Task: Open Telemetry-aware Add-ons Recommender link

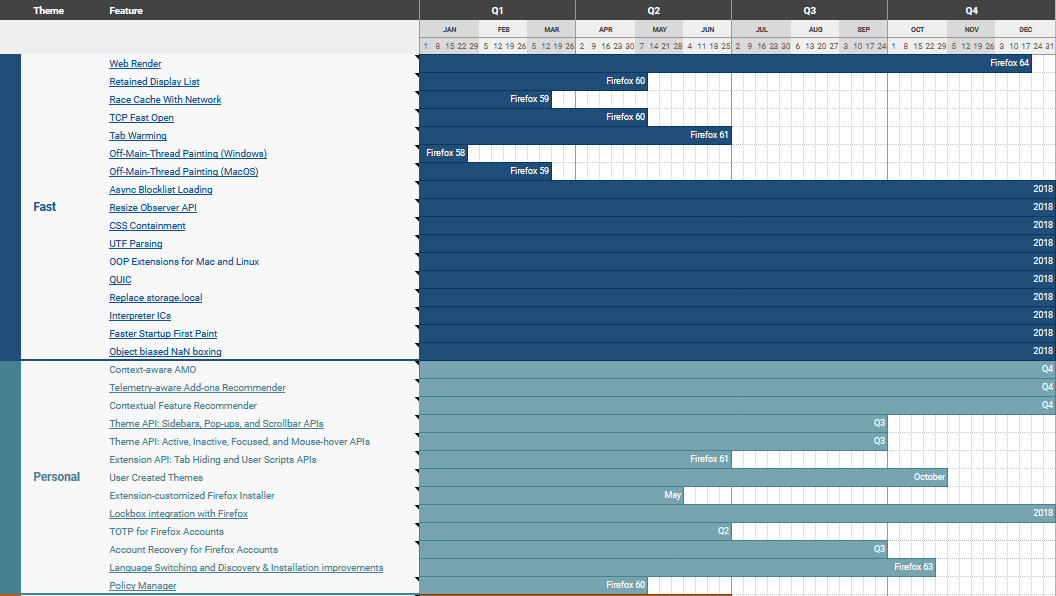Action: pyautogui.click(x=197, y=388)
